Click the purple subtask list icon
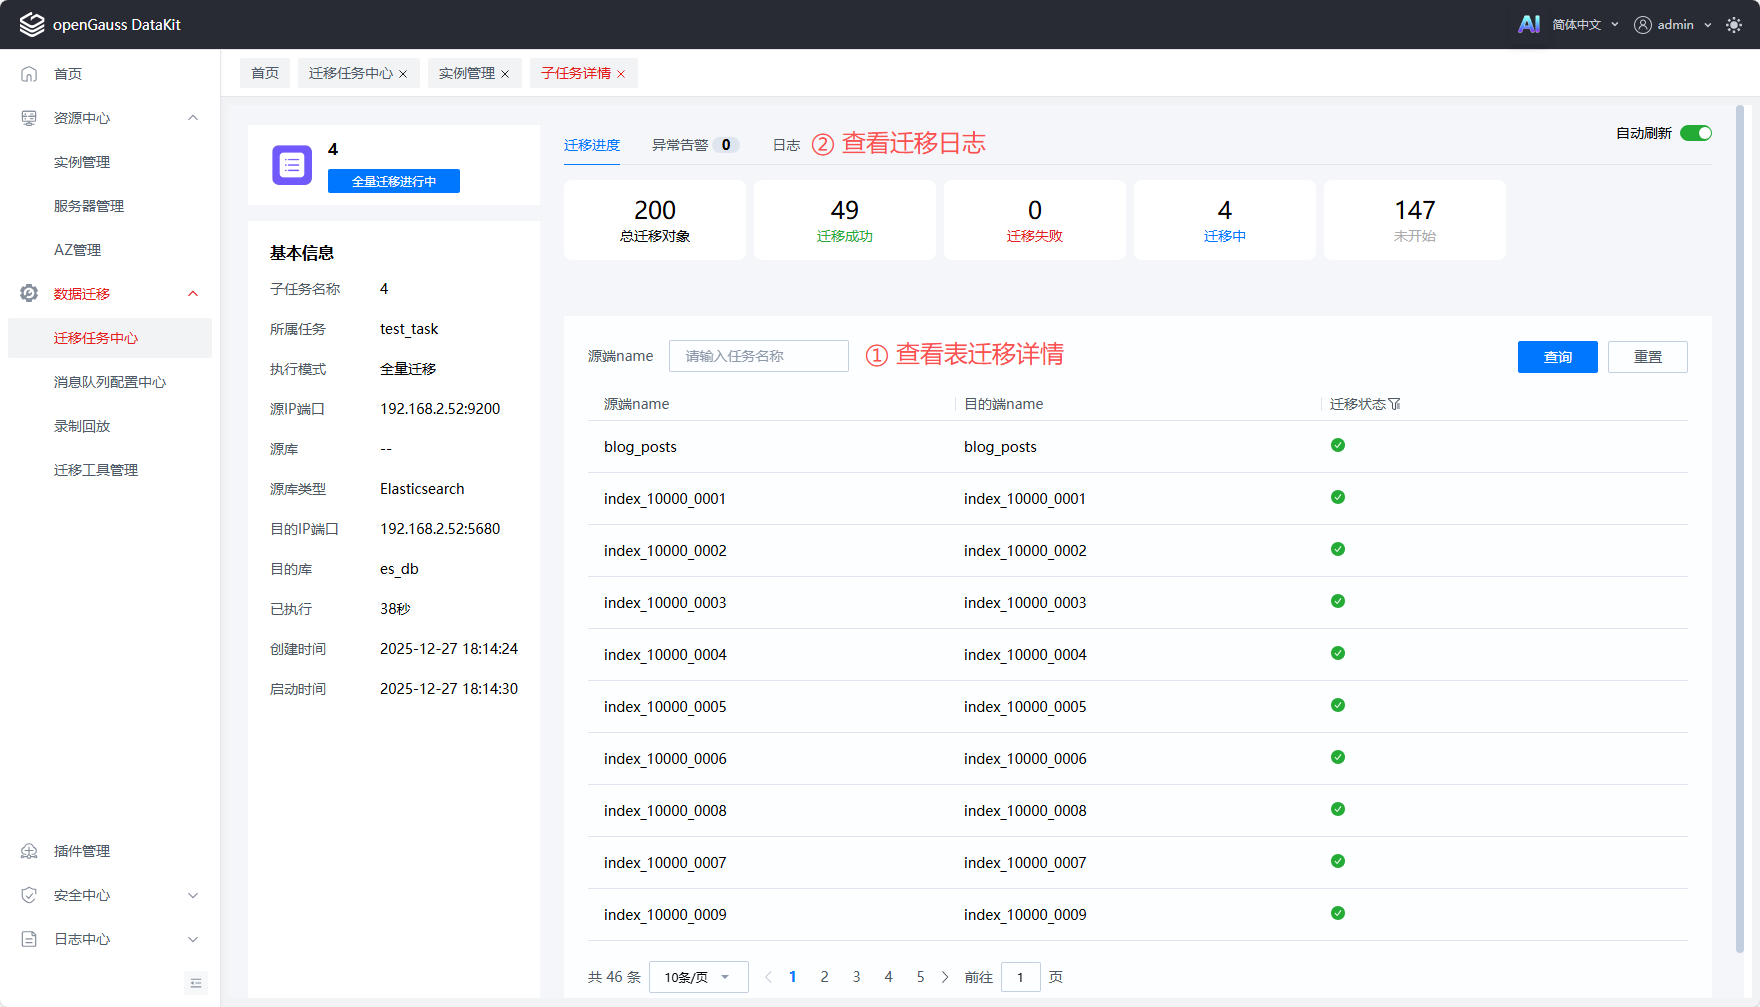Image resolution: width=1760 pixels, height=1007 pixels. pos(292,165)
